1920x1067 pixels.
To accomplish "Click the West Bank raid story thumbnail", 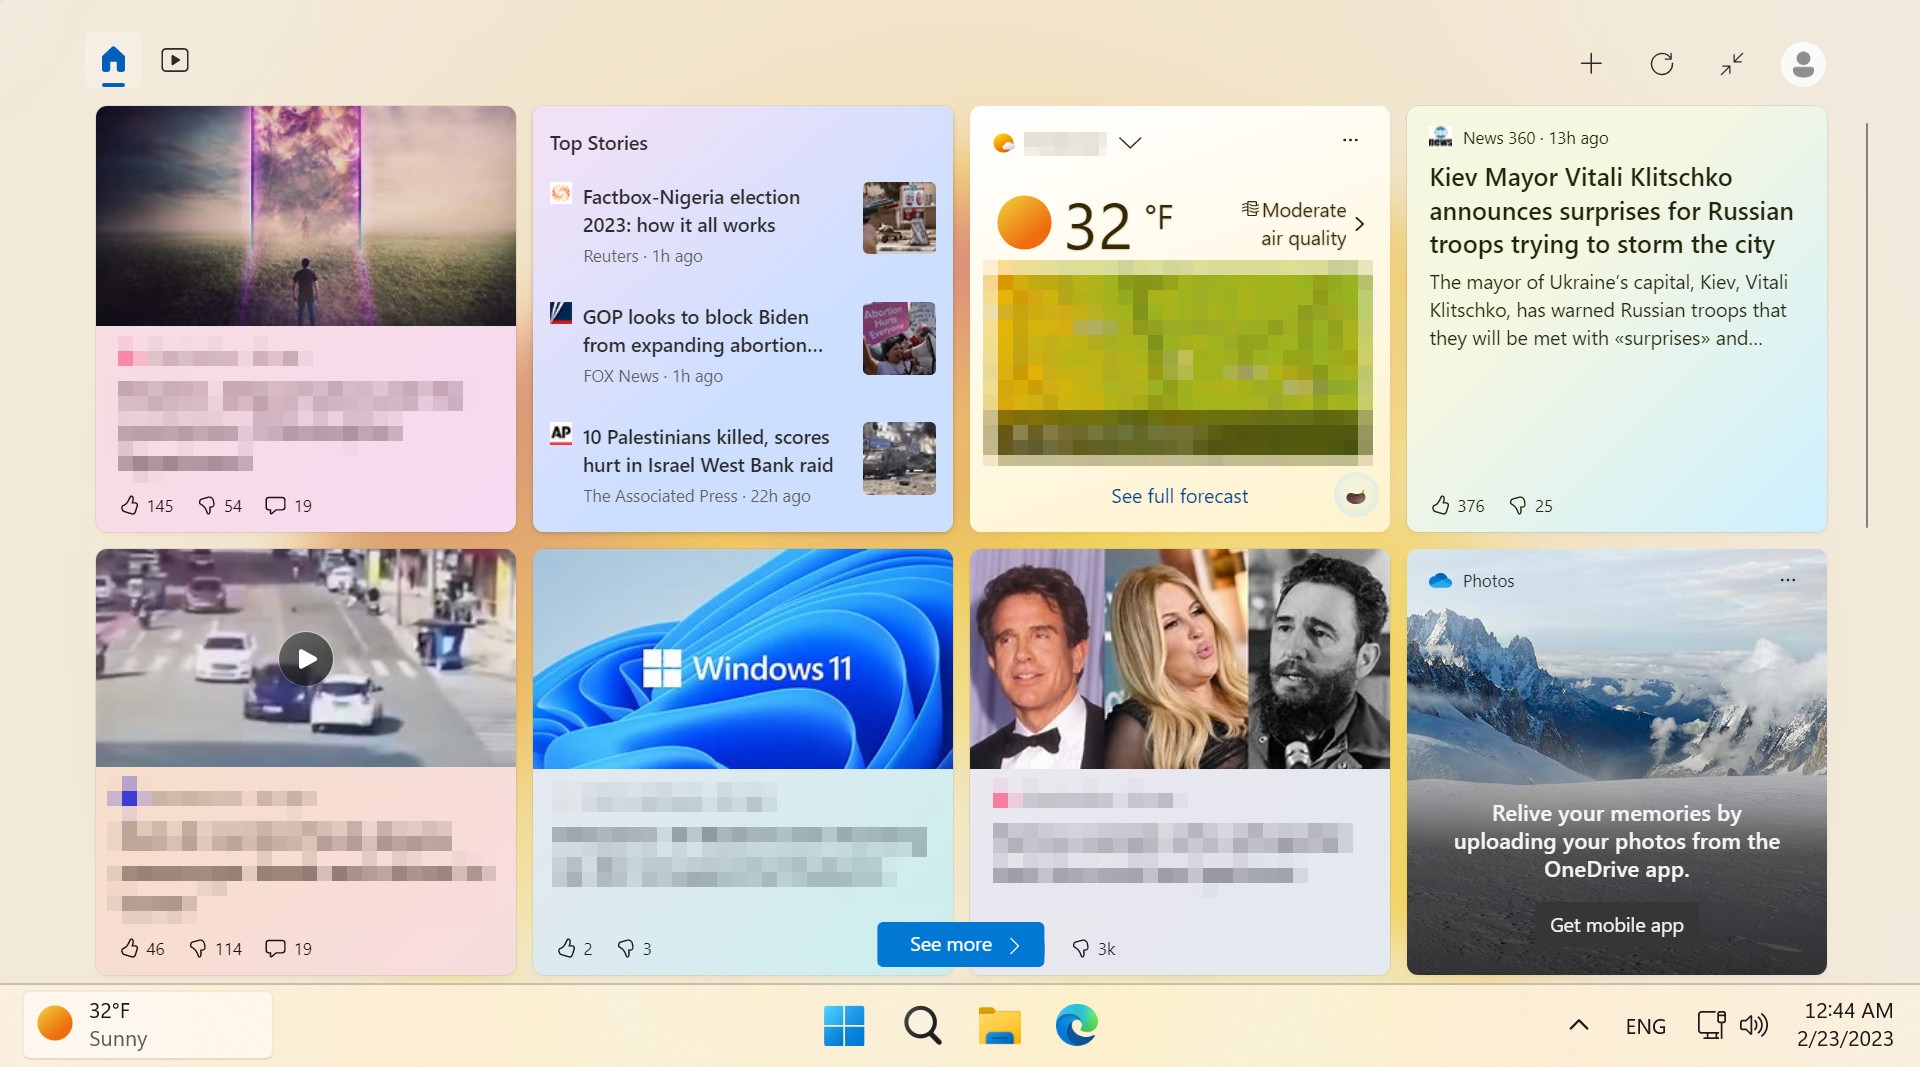I will (899, 458).
